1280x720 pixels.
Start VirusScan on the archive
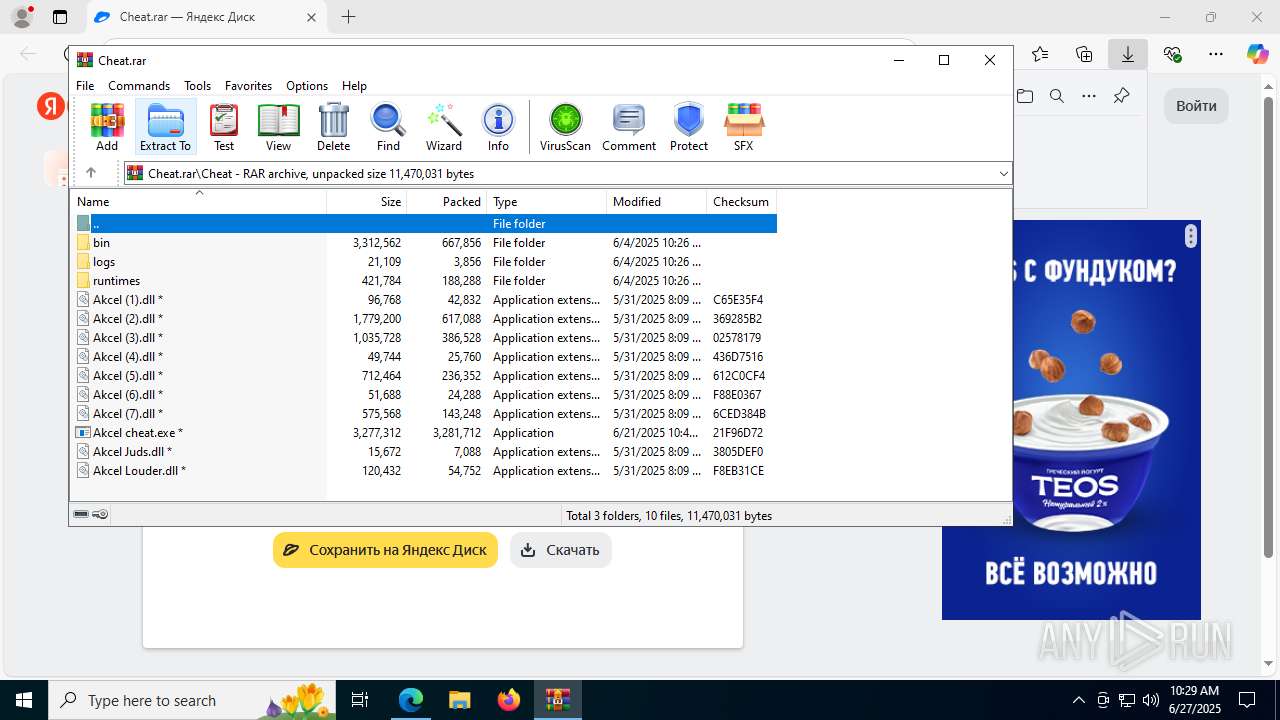point(565,127)
